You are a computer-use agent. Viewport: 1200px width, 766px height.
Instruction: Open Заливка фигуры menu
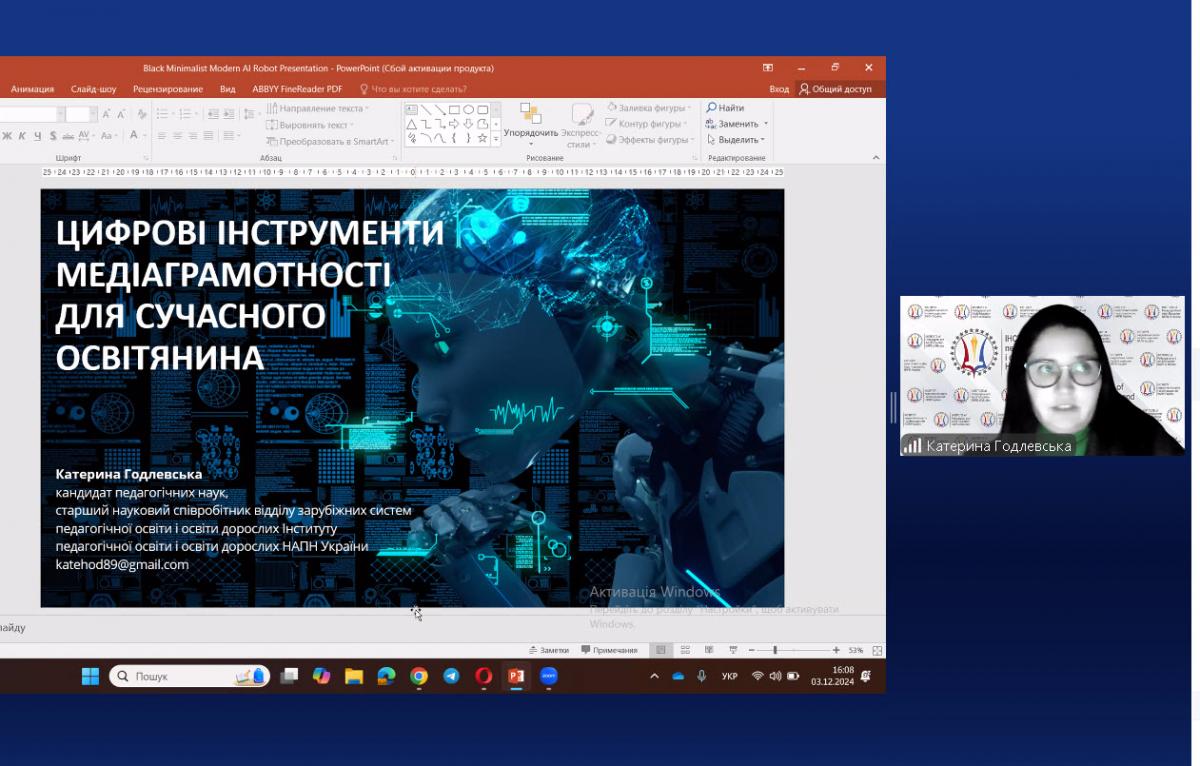(650, 108)
